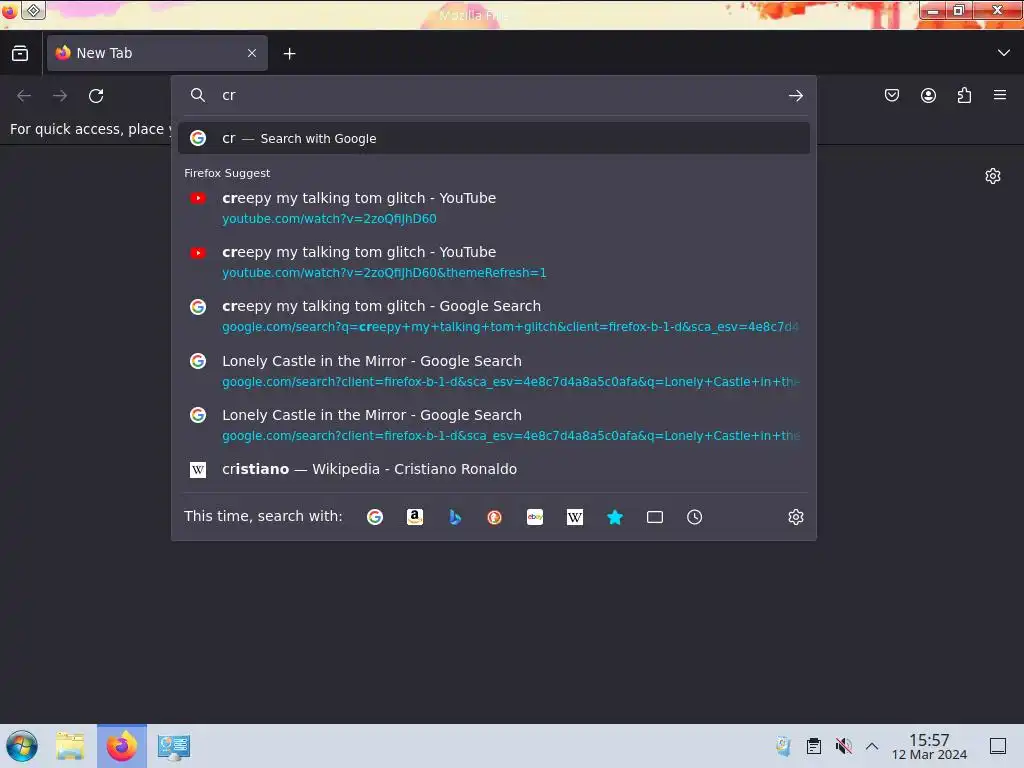
Task: Search this time with eBay
Action: (x=535, y=517)
